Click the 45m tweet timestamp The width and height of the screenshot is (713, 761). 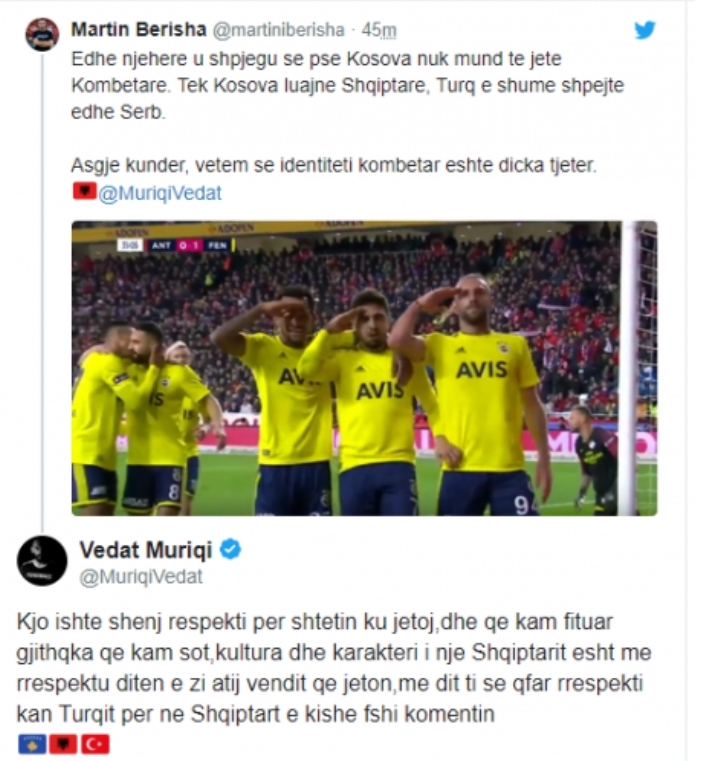click(379, 30)
